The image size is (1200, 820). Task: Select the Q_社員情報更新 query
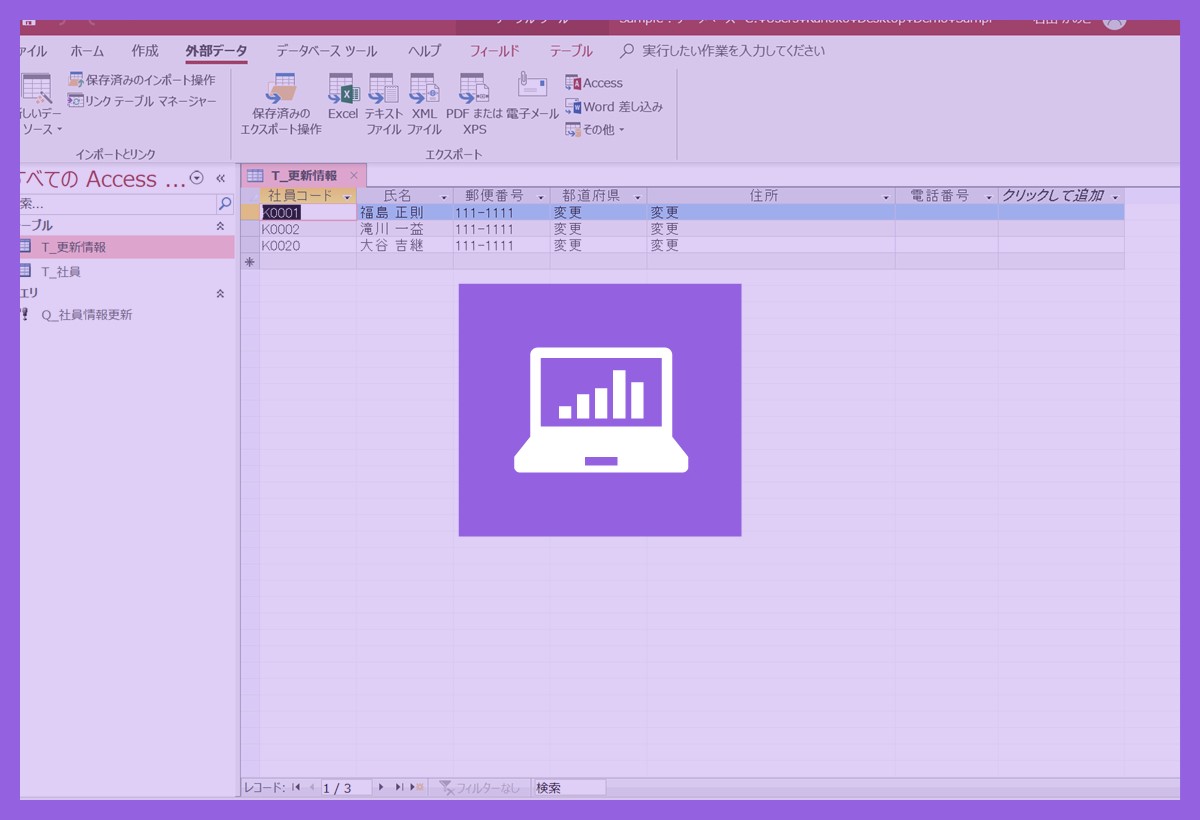[x=87, y=315]
